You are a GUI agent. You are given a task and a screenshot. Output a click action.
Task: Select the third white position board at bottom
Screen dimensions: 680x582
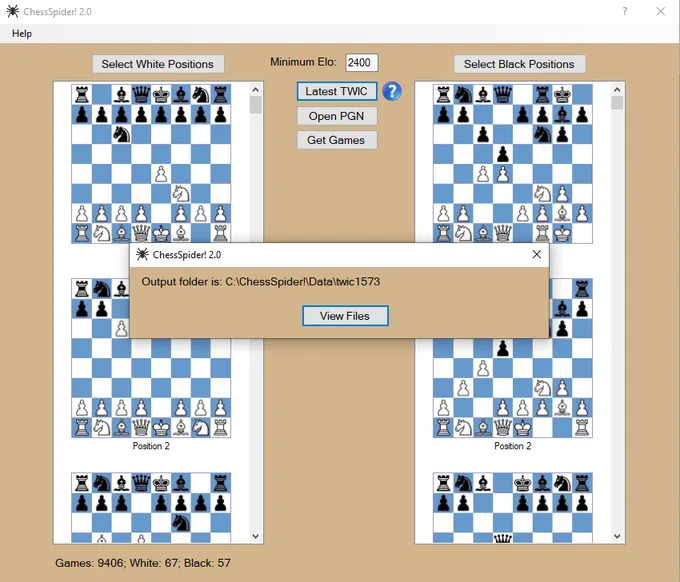click(x=151, y=508)
